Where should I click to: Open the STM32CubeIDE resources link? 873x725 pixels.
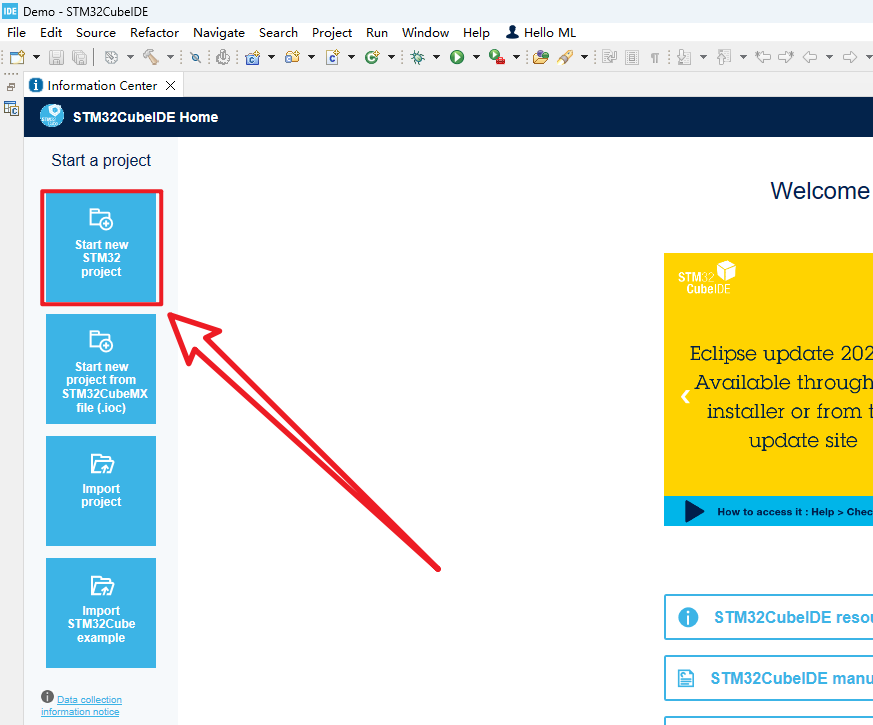point(769,617)
